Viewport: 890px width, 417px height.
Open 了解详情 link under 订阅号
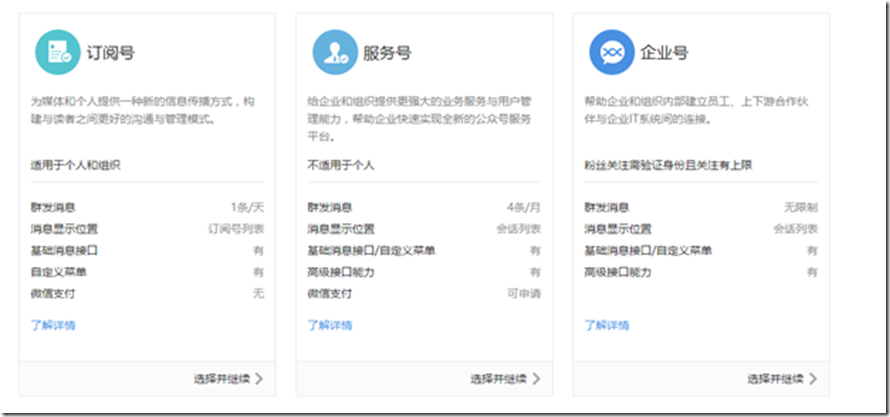click(x=53, y=325)
